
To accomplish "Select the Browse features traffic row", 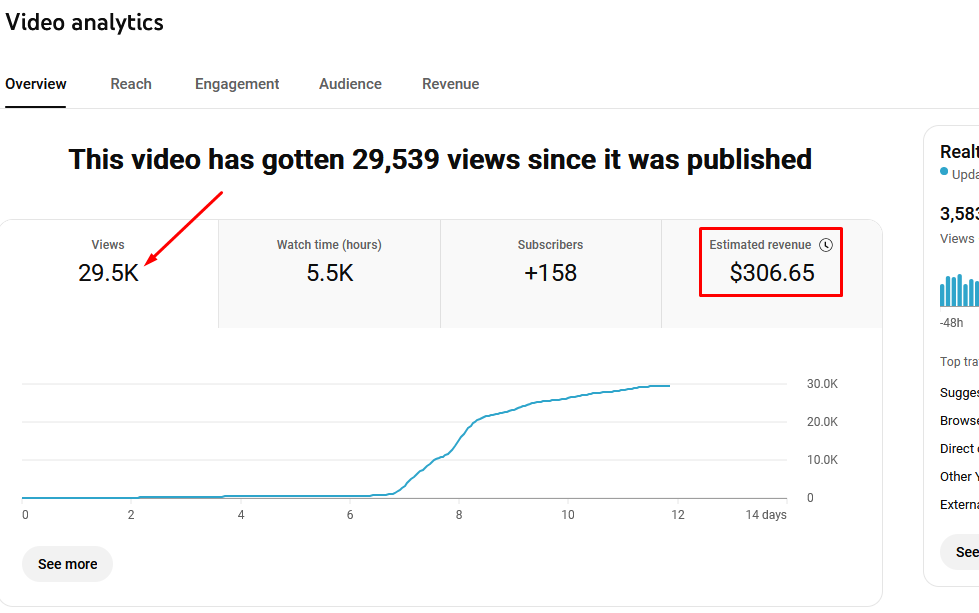I will click(x=959, y=421).
